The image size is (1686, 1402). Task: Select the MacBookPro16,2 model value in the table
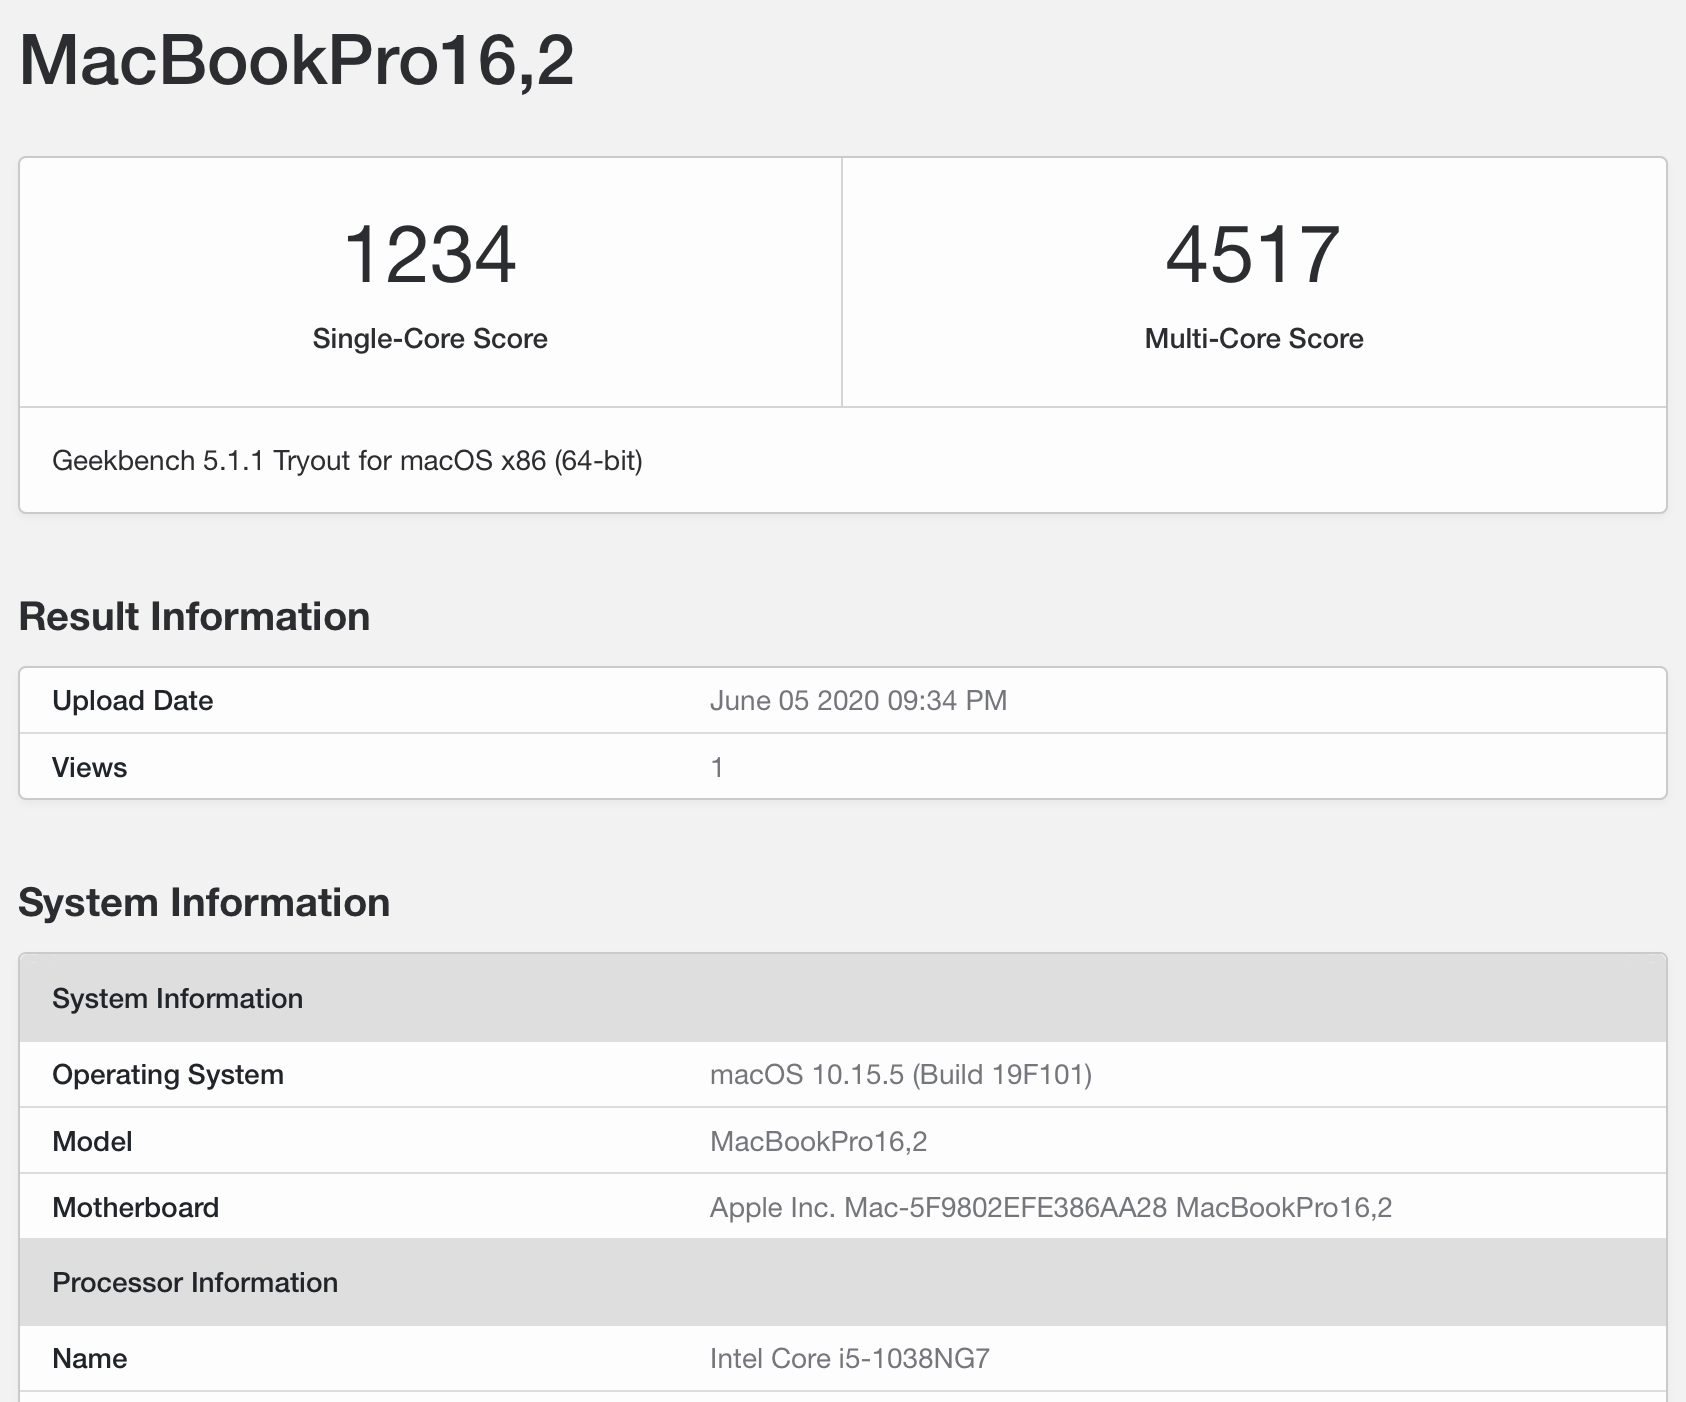[818, 1141]
